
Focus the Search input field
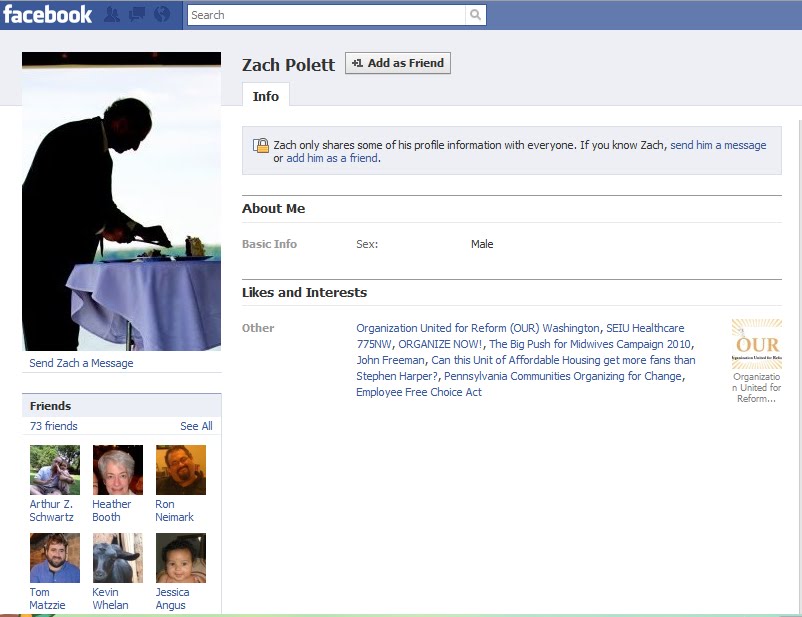326,15
